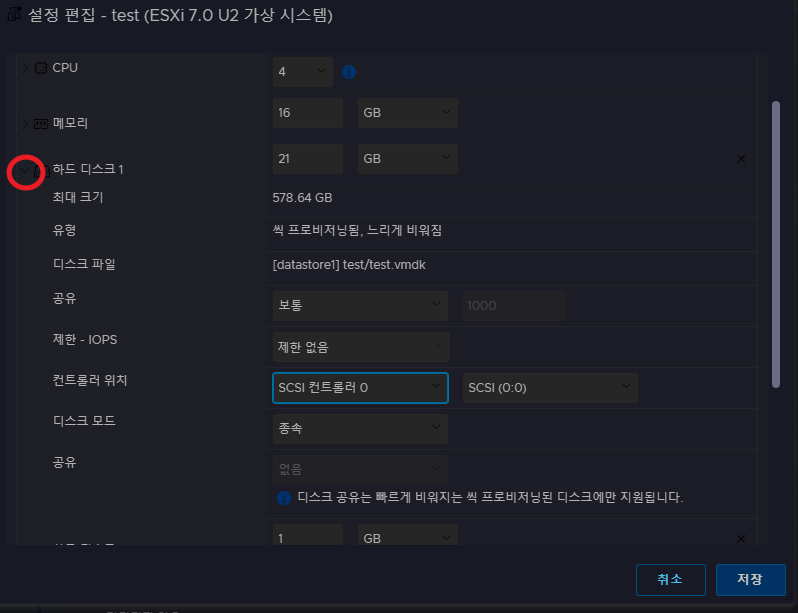The width and height of the screenshot is (798, 613).
Task: Click the CPU info icon
Action: (349, 72)
